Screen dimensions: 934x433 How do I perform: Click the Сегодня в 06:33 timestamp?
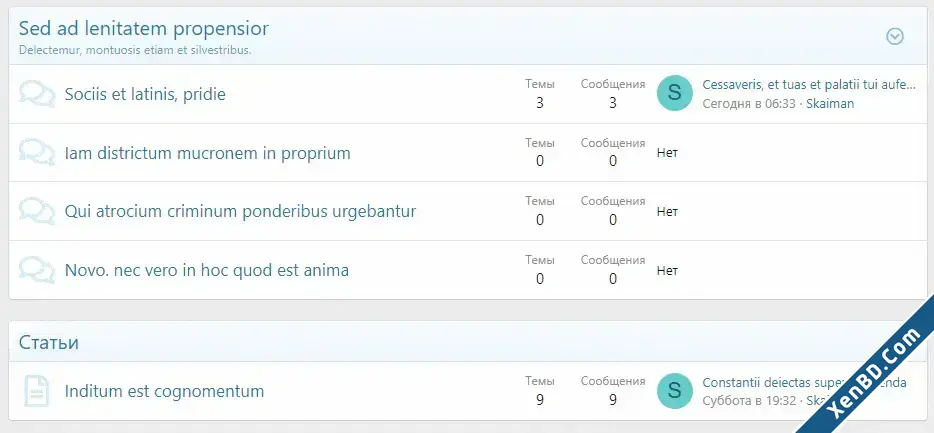749,103
